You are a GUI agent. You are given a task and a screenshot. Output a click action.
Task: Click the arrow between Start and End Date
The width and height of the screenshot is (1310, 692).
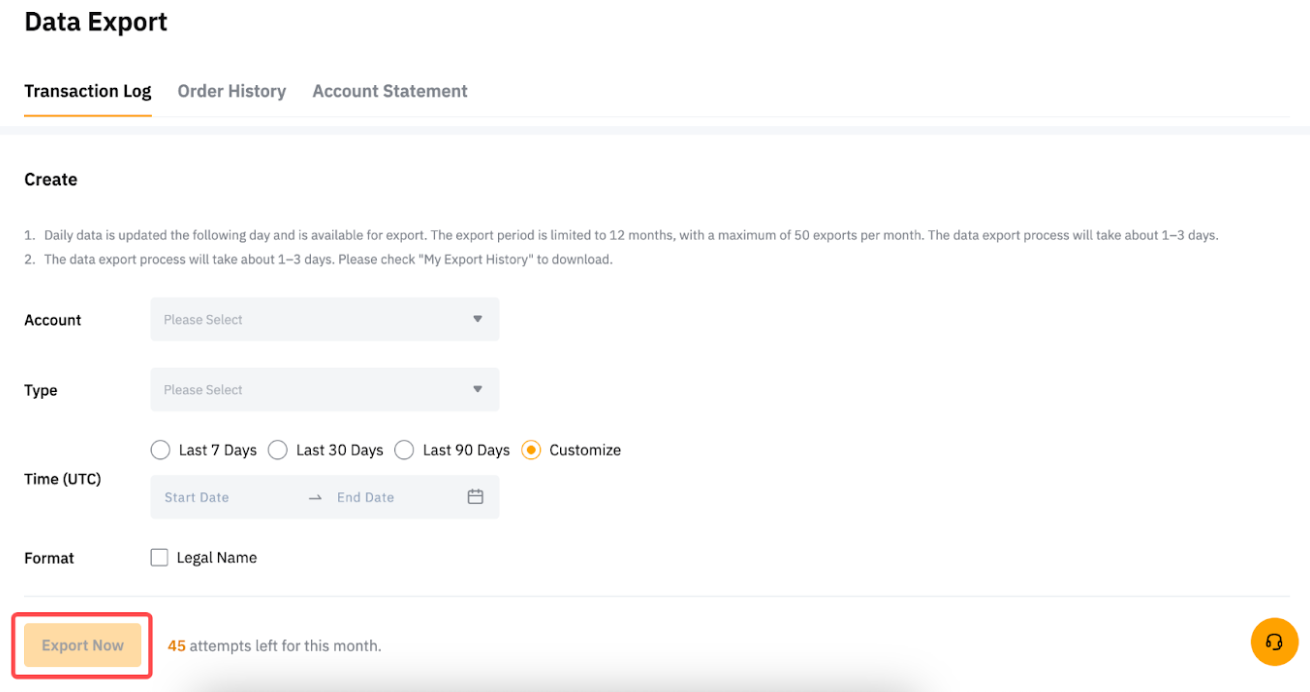[x=315, y=498]
